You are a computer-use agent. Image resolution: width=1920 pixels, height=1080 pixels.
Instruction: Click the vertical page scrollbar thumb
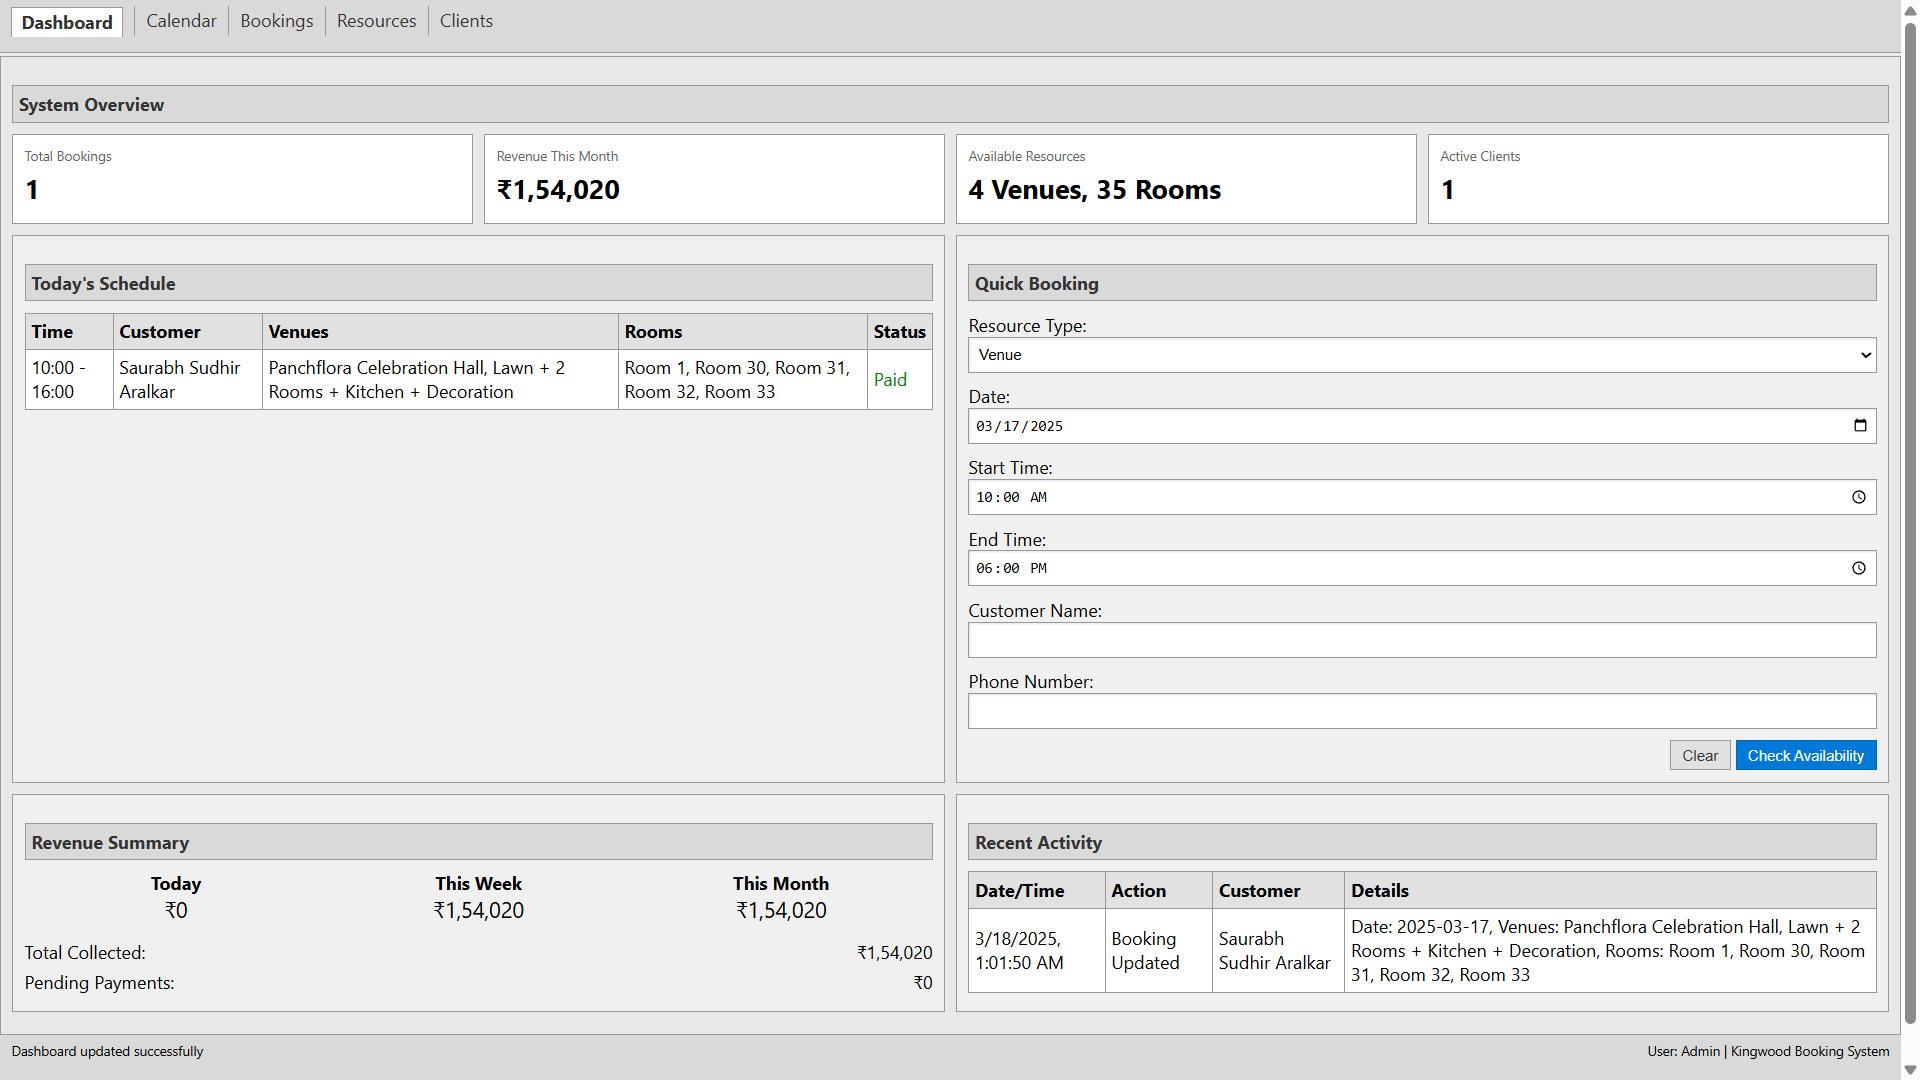(x=1910, y=523)
